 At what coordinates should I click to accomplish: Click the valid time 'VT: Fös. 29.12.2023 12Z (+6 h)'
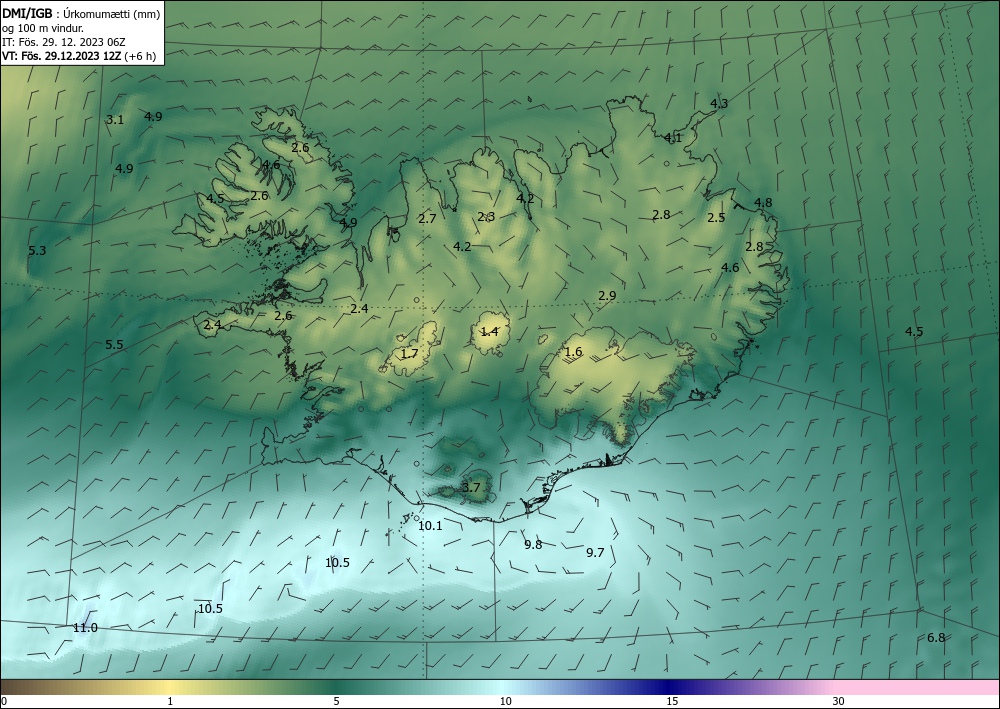tap(79, 55)
